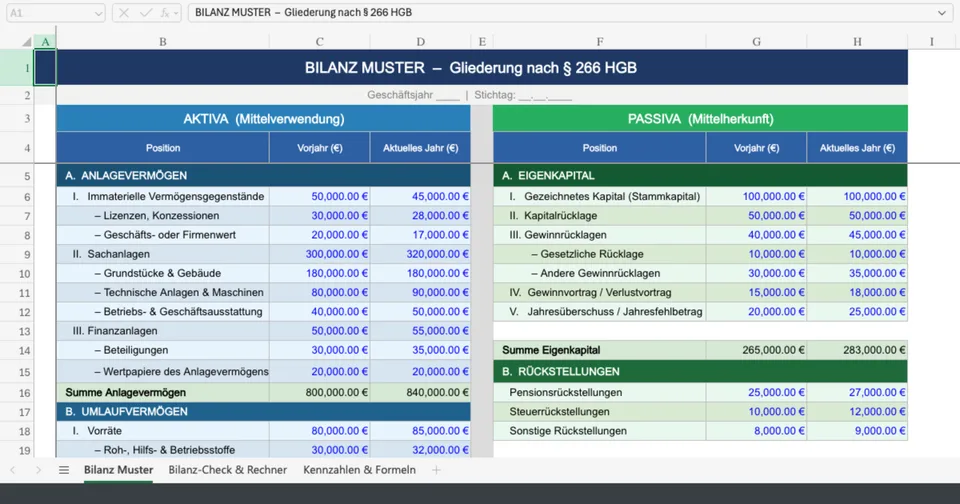Select I. Vorräte cell
960x504 pixels.
point(163,431)
